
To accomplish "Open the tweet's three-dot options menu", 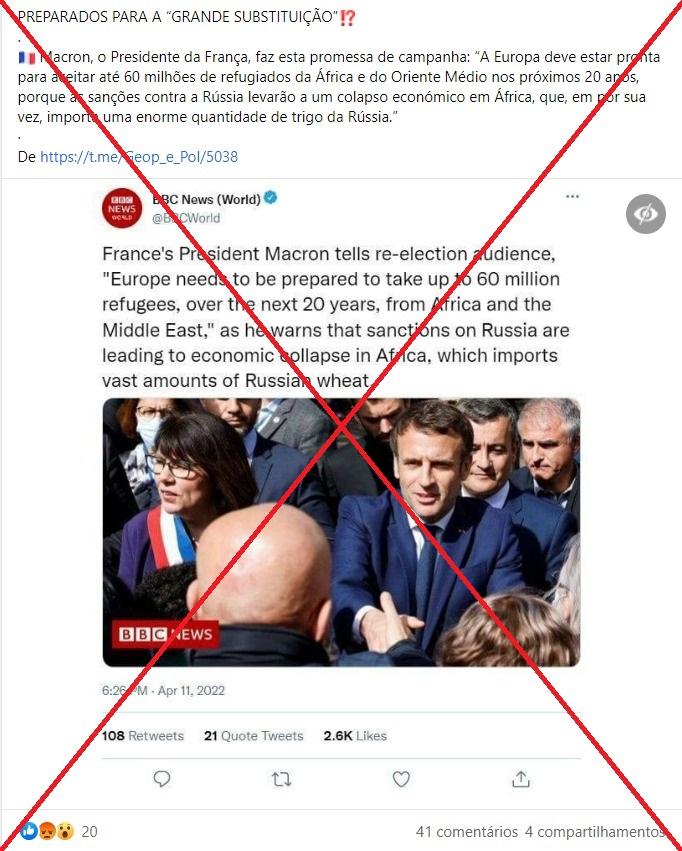I will [572, 196].
